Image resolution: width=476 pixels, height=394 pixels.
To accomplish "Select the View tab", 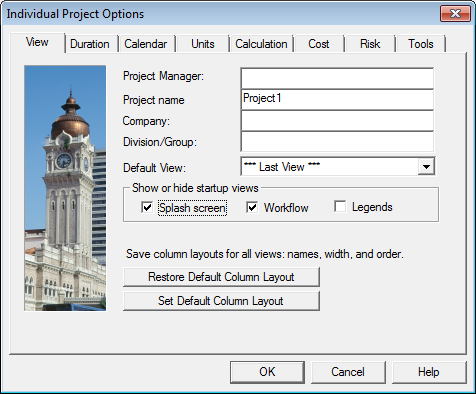I will point(37,42).
